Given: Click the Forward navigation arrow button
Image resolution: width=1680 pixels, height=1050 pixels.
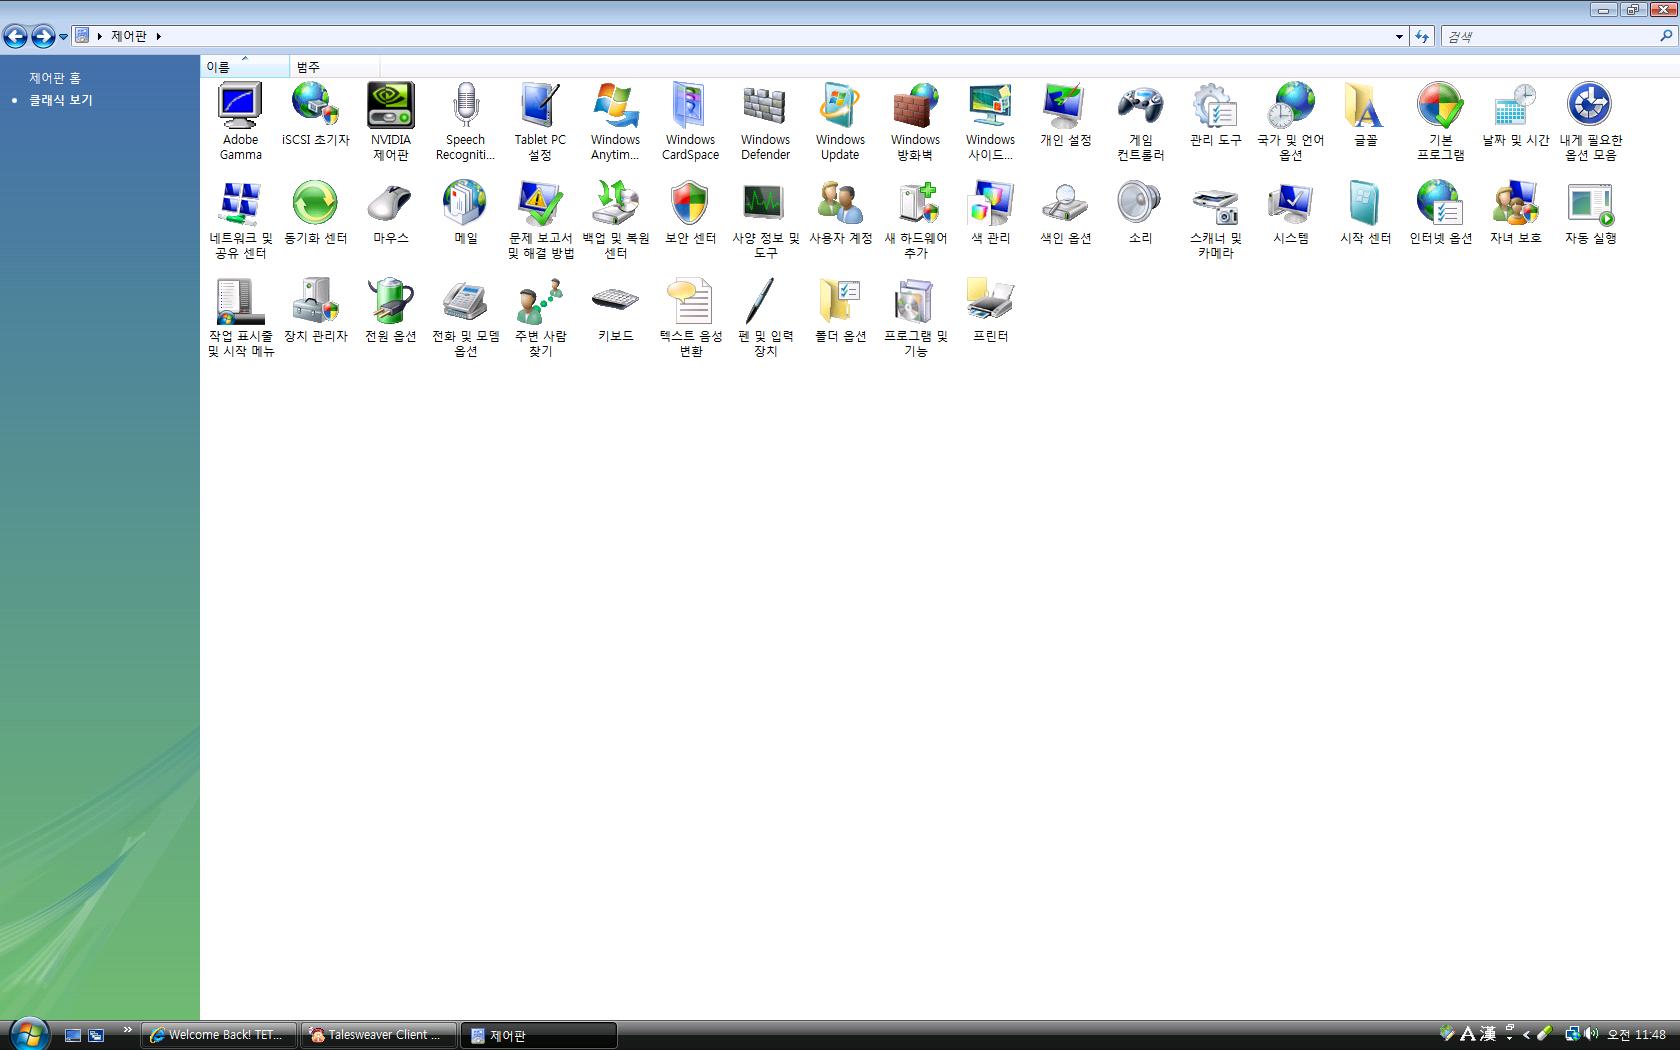Looking at the screenshot, I should pyautogui.click(x=43, y=37).
